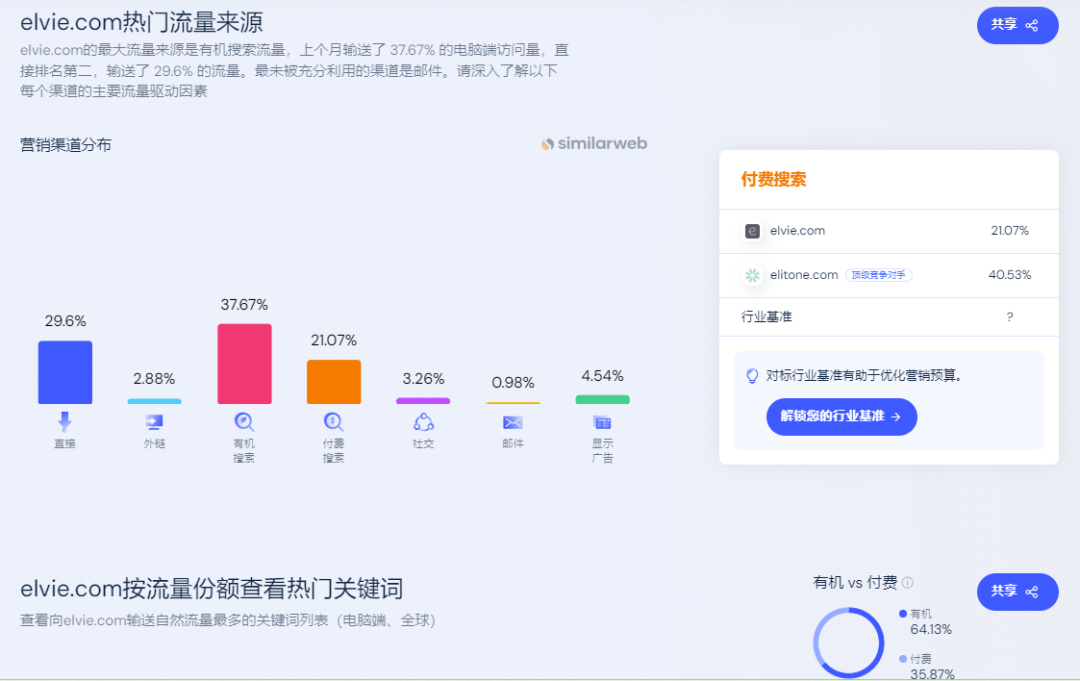Click the elitone.com green favicon
This screenshot has height=681, width=1080.
(x=752, y=275)
